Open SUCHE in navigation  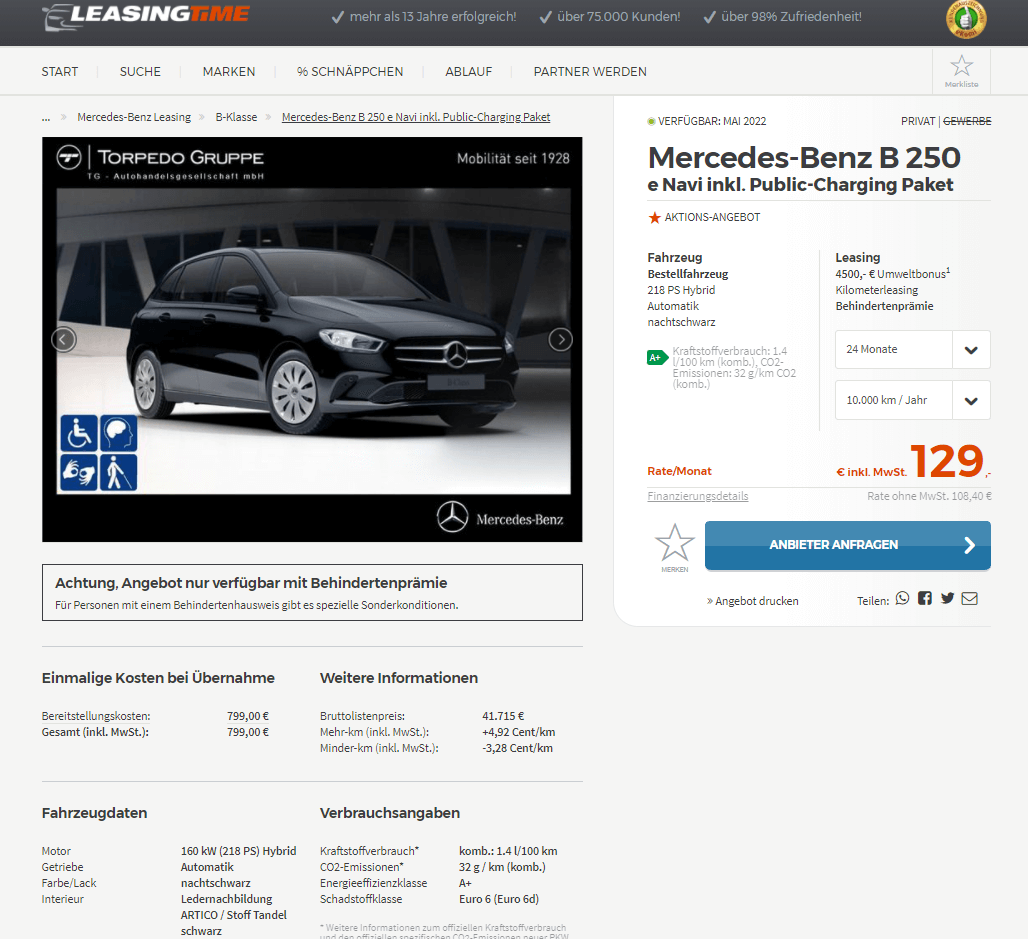click(140, 71)
